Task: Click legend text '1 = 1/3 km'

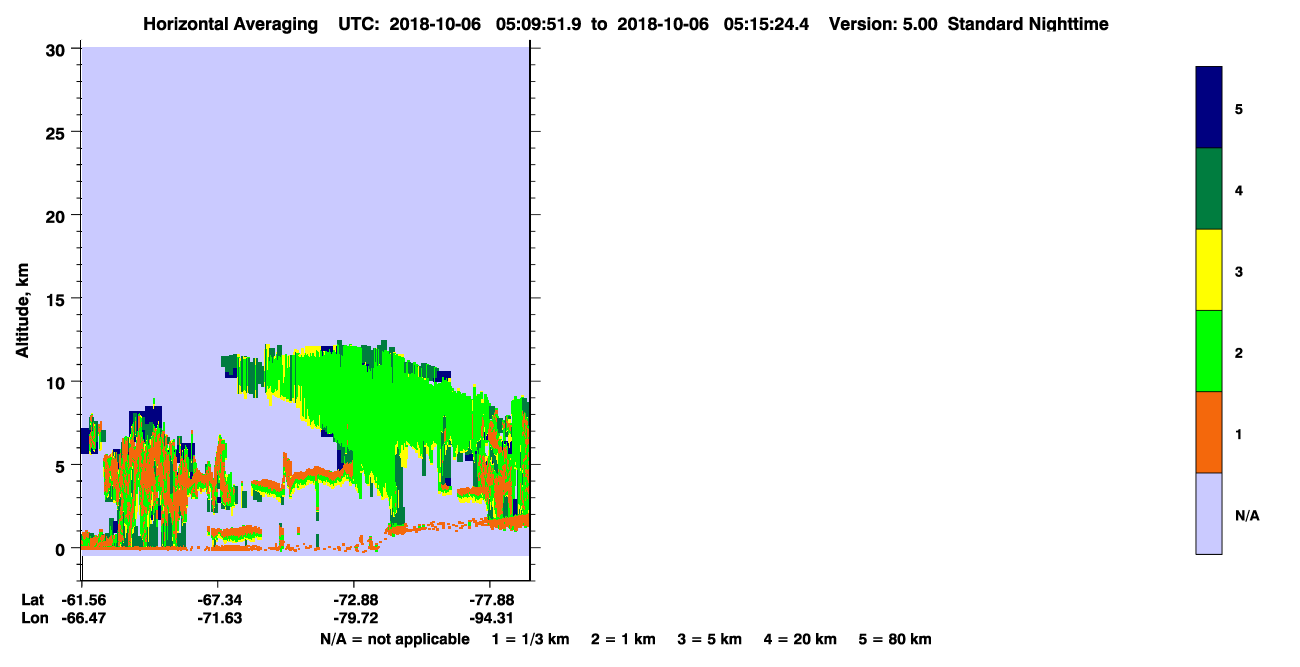Action: pos(530,639)
